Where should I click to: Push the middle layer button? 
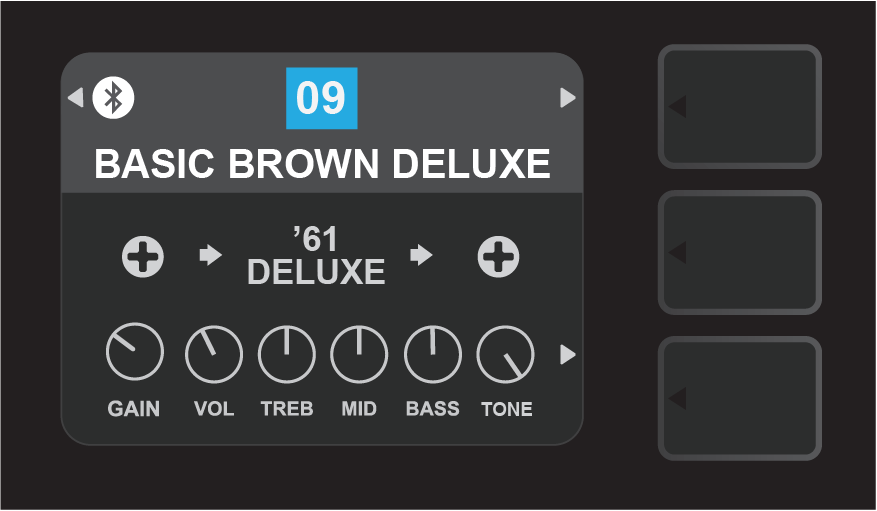[x=740, y=252]
